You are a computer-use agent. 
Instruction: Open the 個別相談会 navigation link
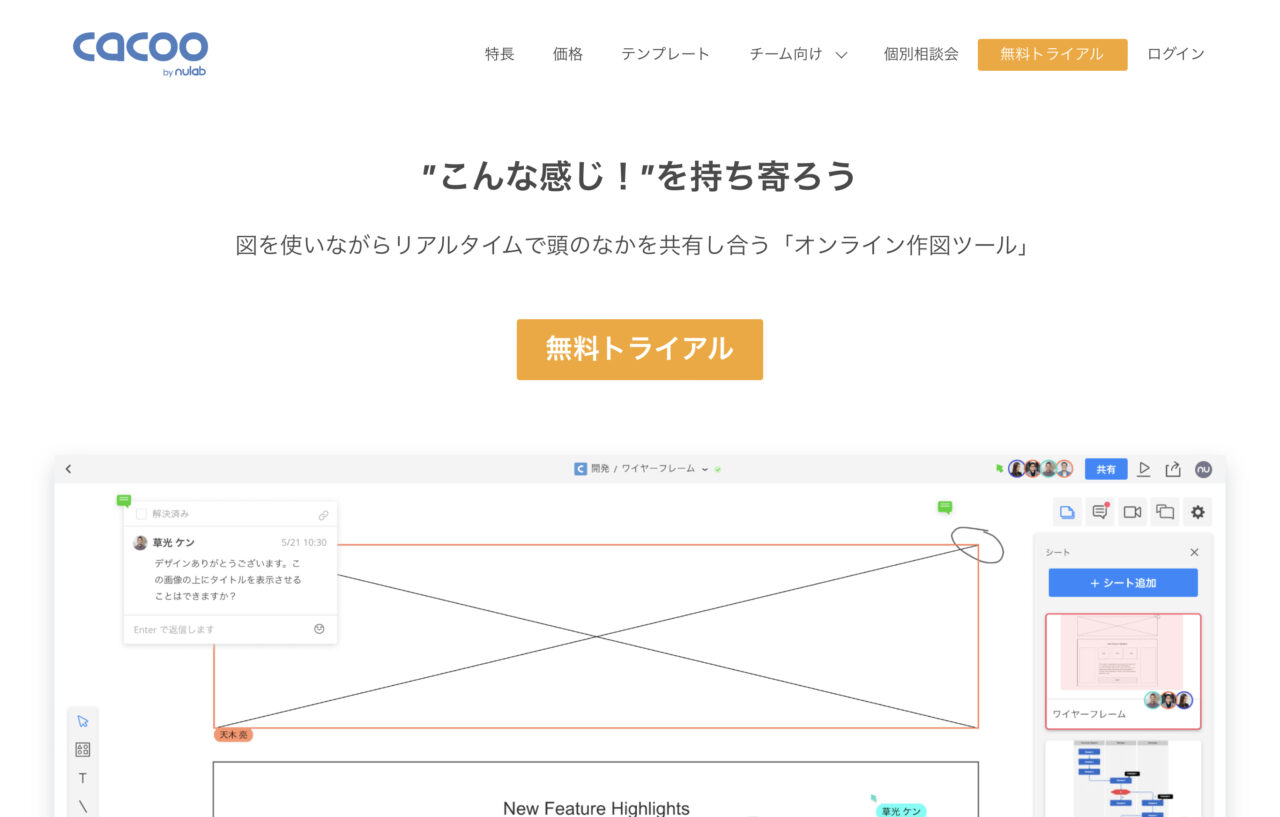(921, 54)
